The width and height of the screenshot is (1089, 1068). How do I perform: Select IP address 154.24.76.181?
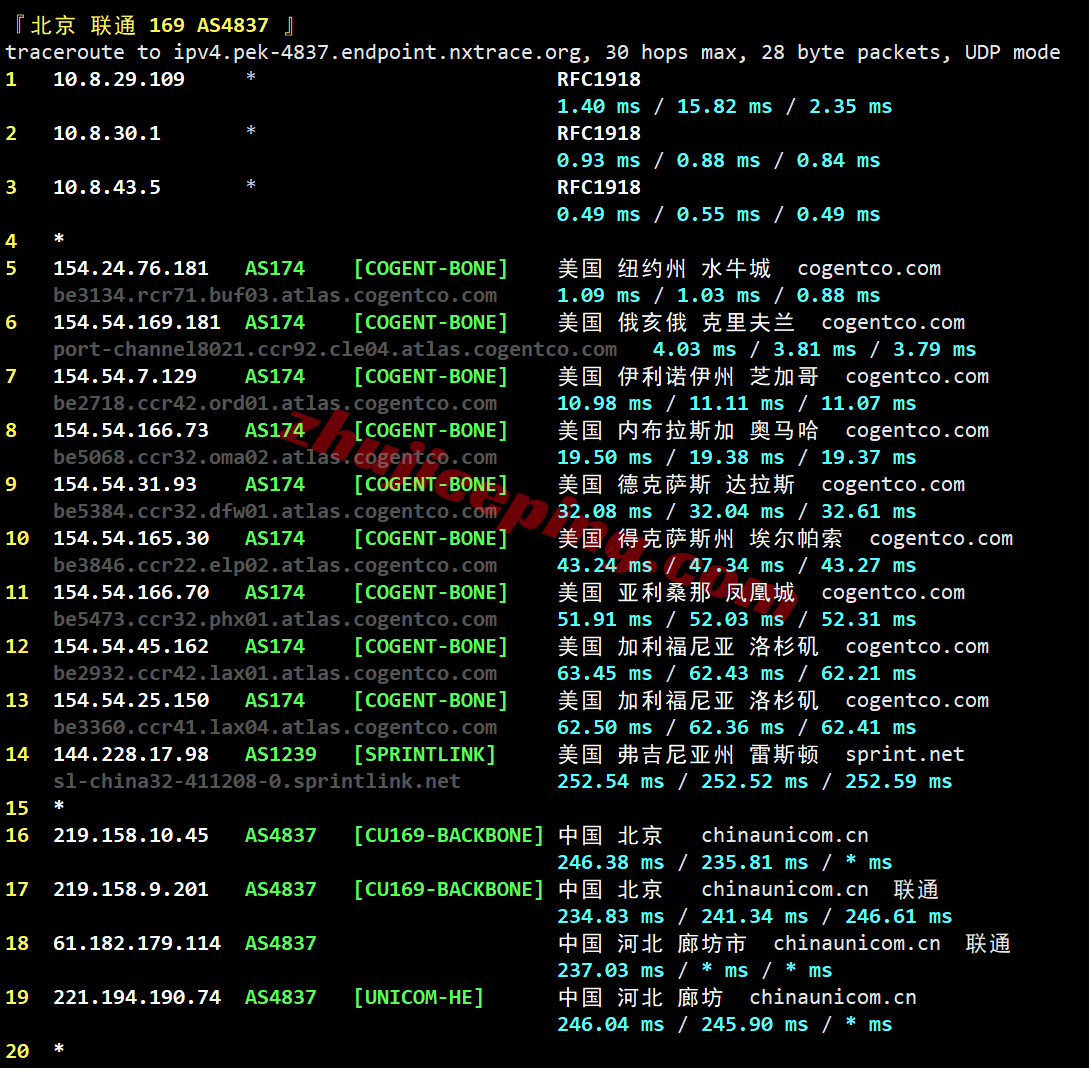click(131, 269)
